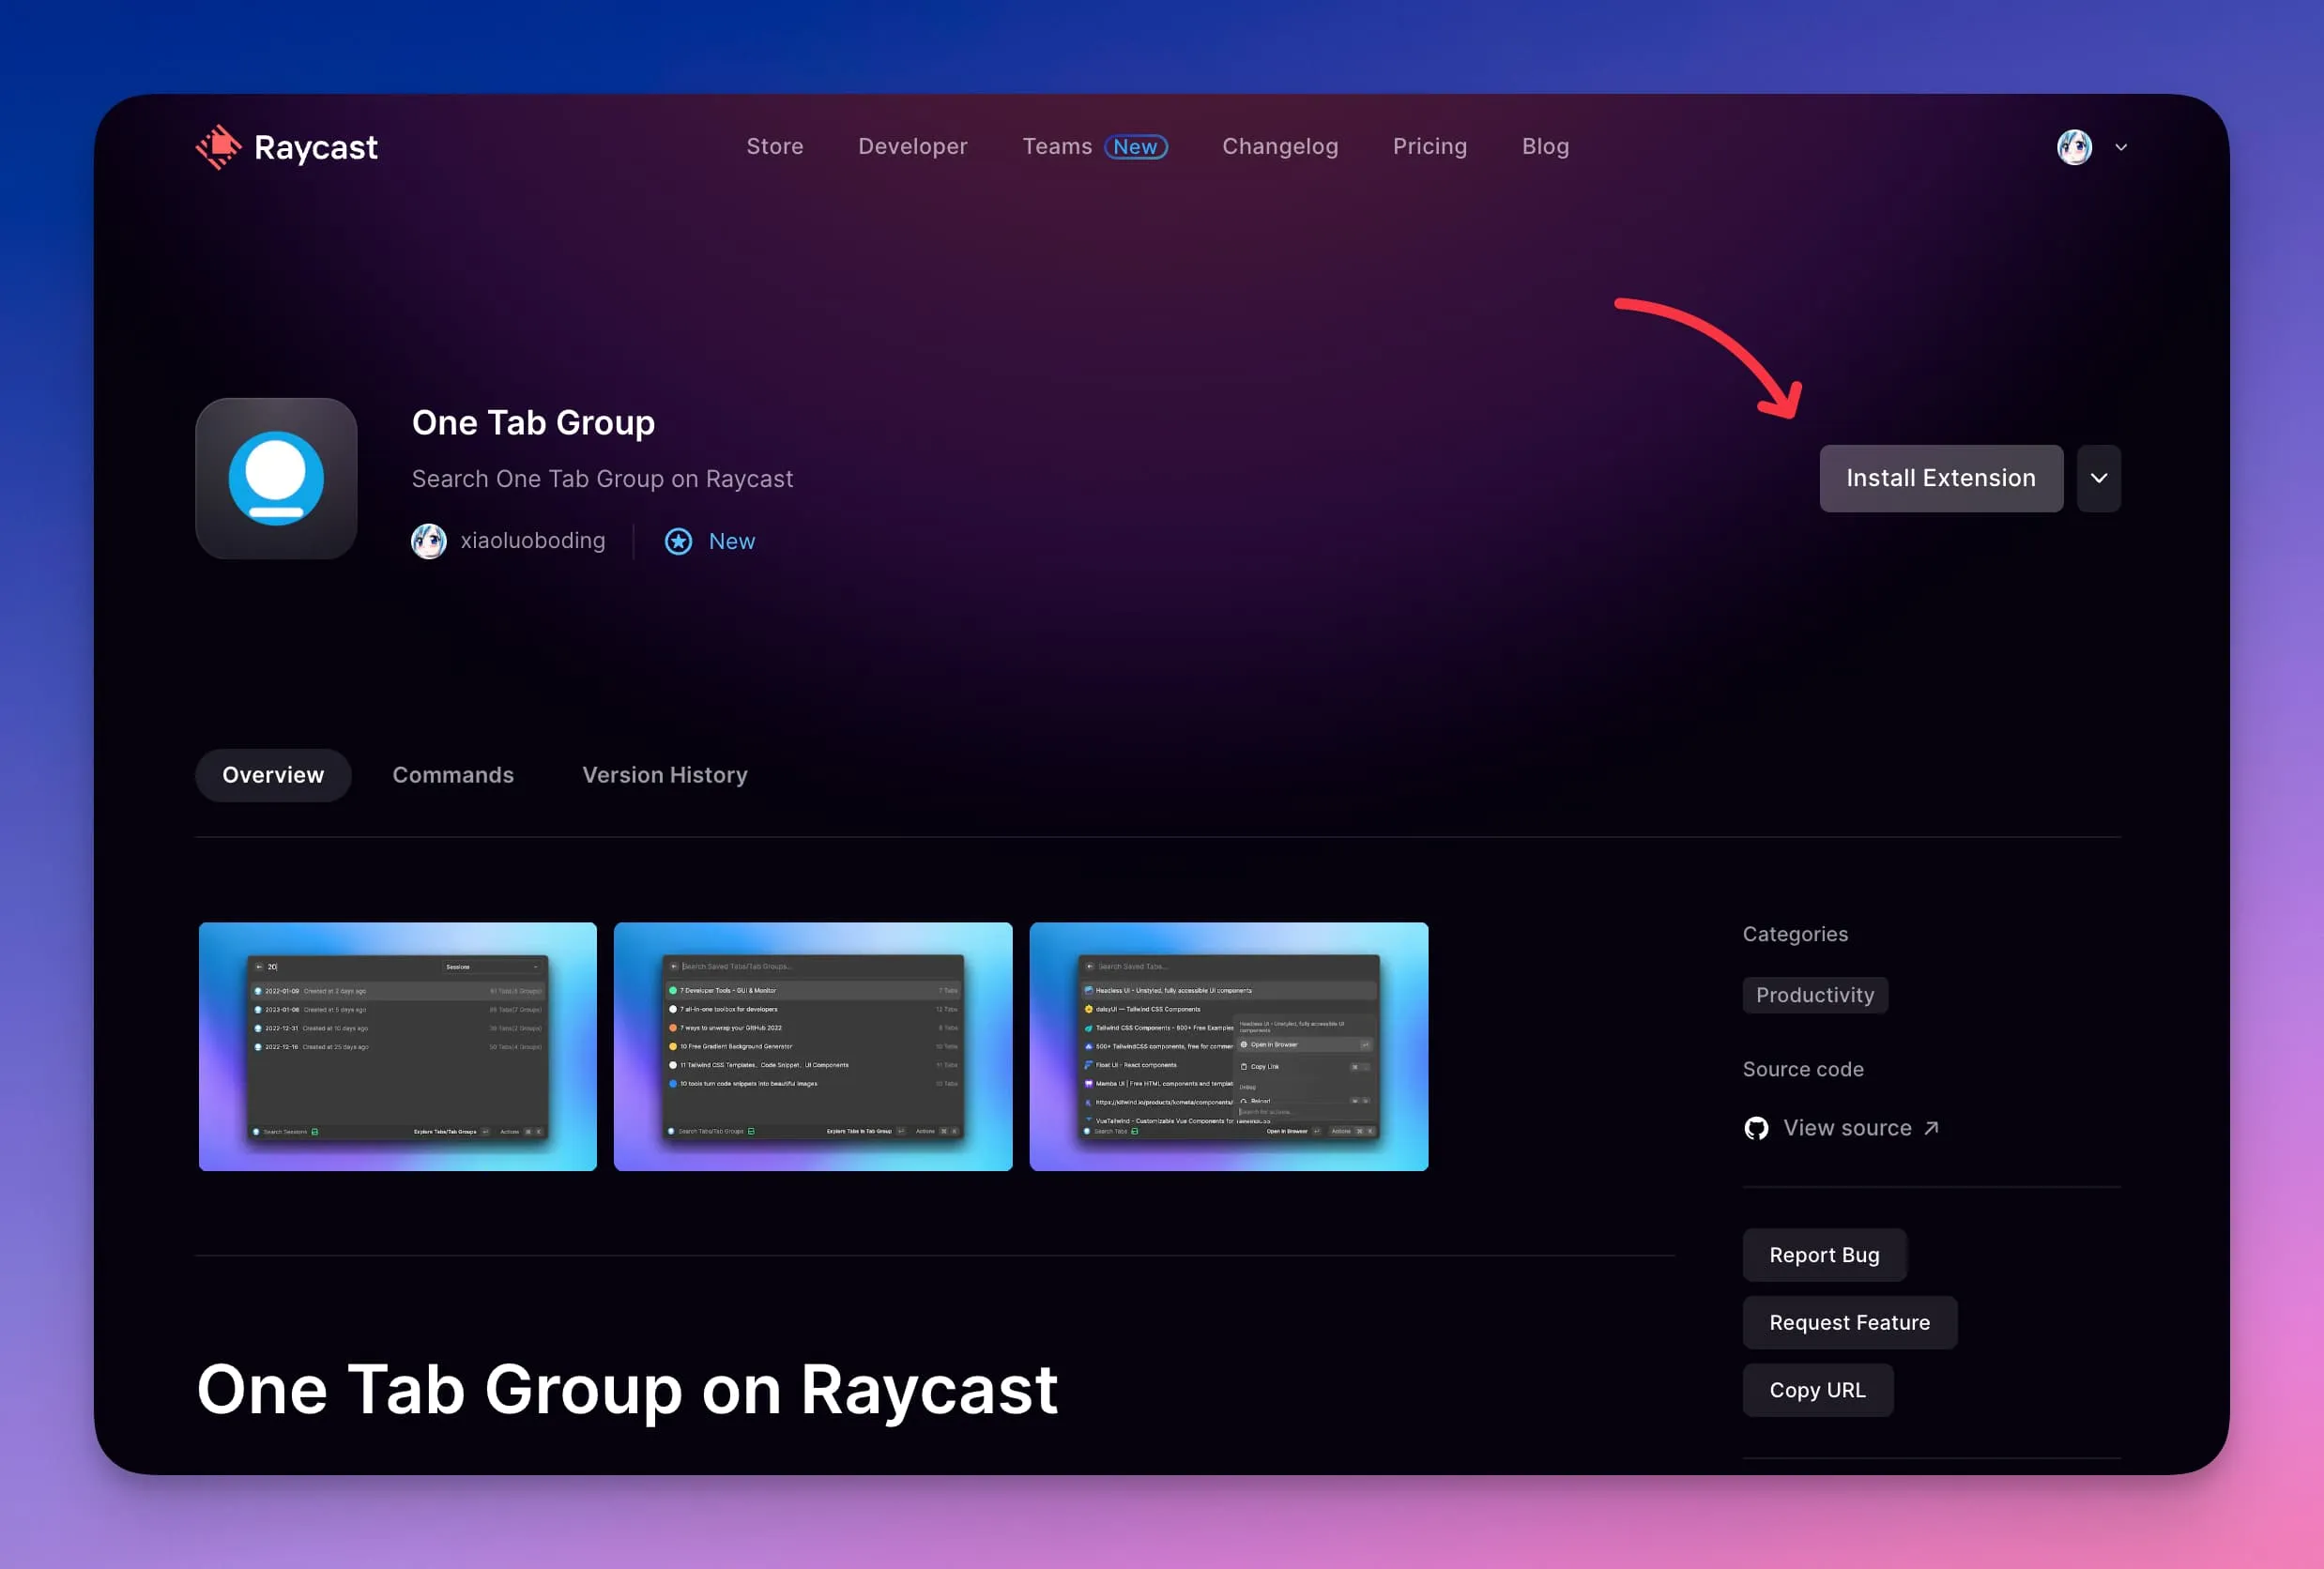Click the Install Extension button
Screen dimensions: 2324x1569
(1940, 478)
